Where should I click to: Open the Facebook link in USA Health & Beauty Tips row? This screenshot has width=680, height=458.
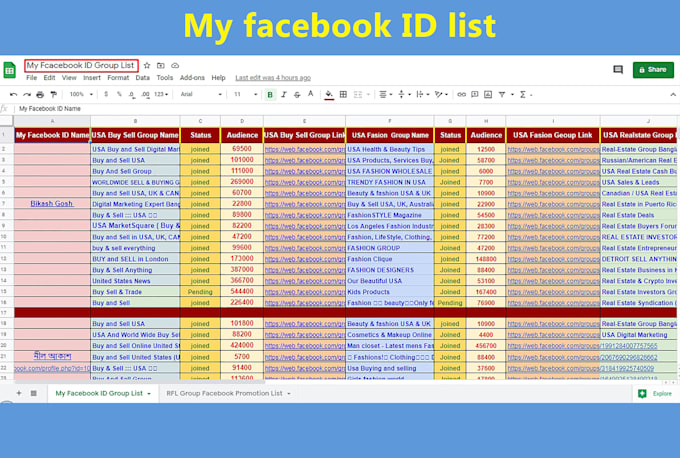coord(553,149)
